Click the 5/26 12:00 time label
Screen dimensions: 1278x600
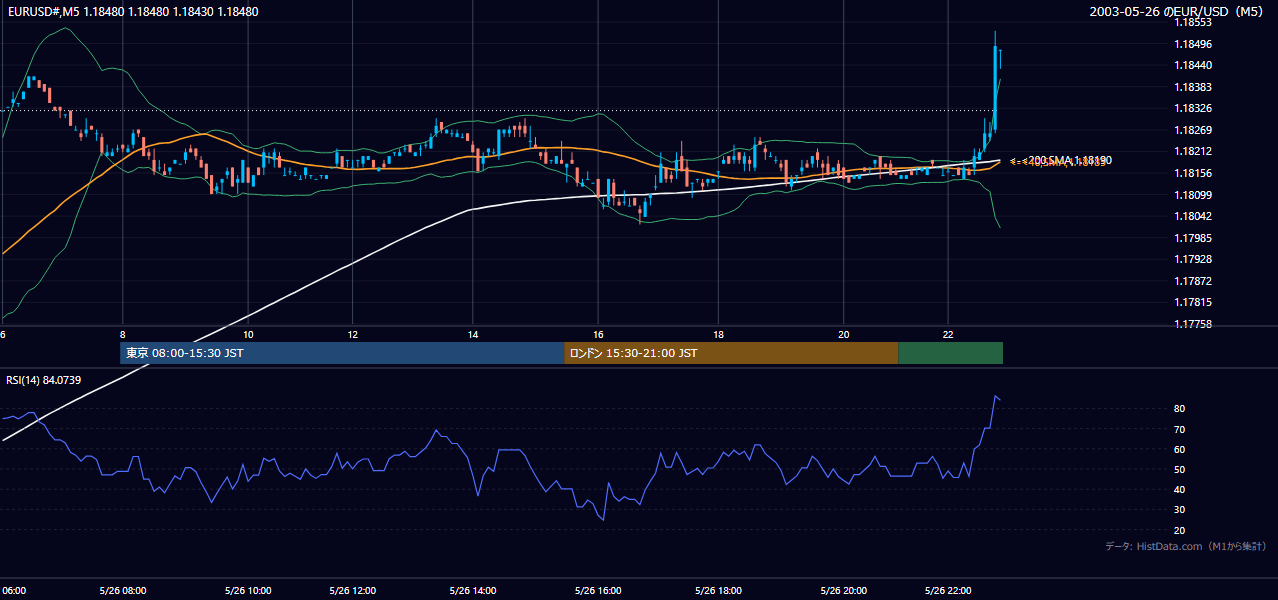point(351,591)
